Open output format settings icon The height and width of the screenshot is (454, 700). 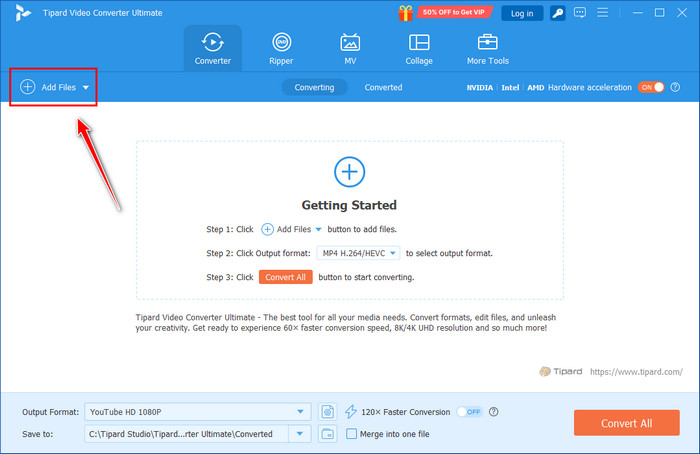[327, 412]
